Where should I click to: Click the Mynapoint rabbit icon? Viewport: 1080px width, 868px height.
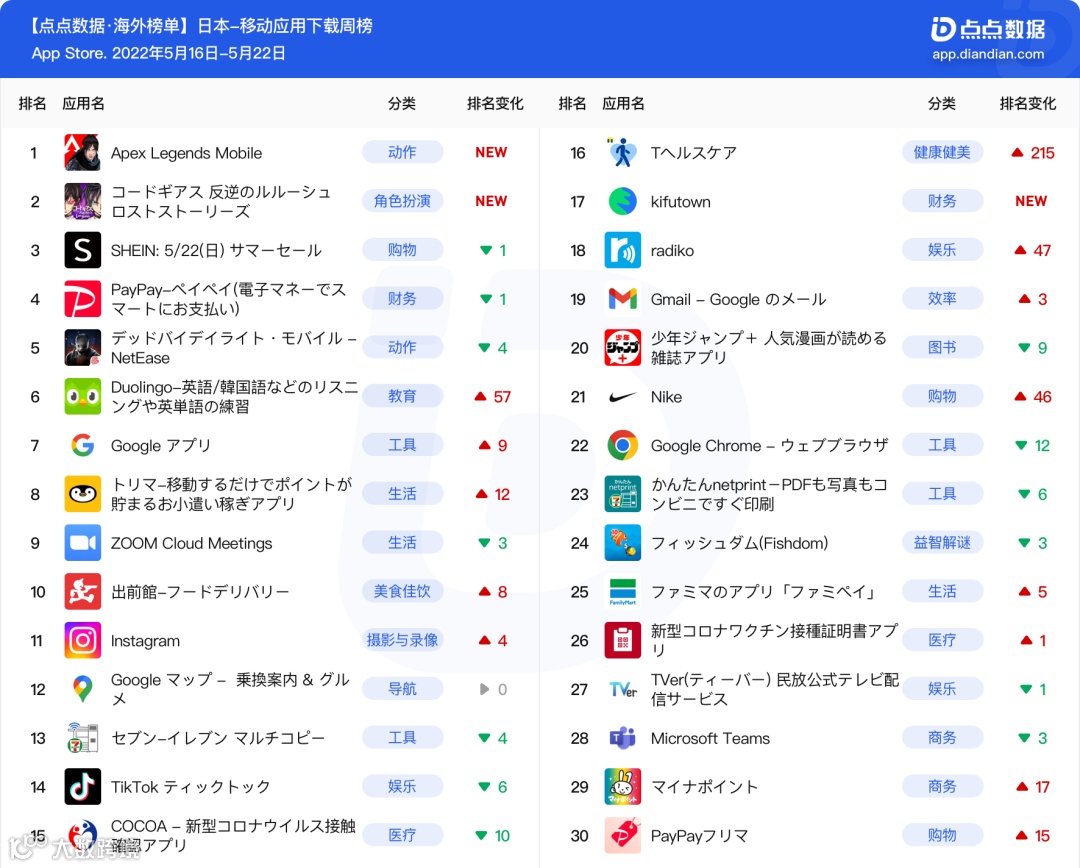pyautogui.click(x=623, y=787)
